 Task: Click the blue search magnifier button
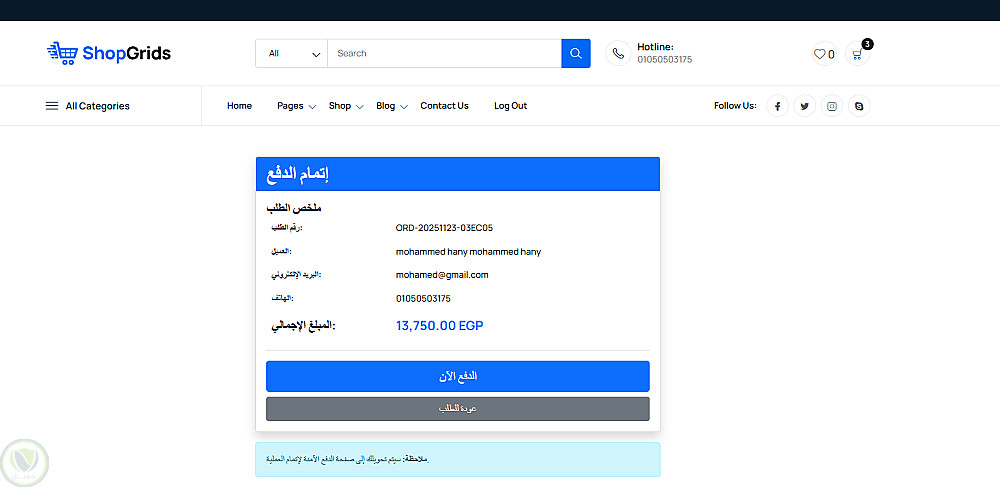pyautogui.click(x=576, y=54)
